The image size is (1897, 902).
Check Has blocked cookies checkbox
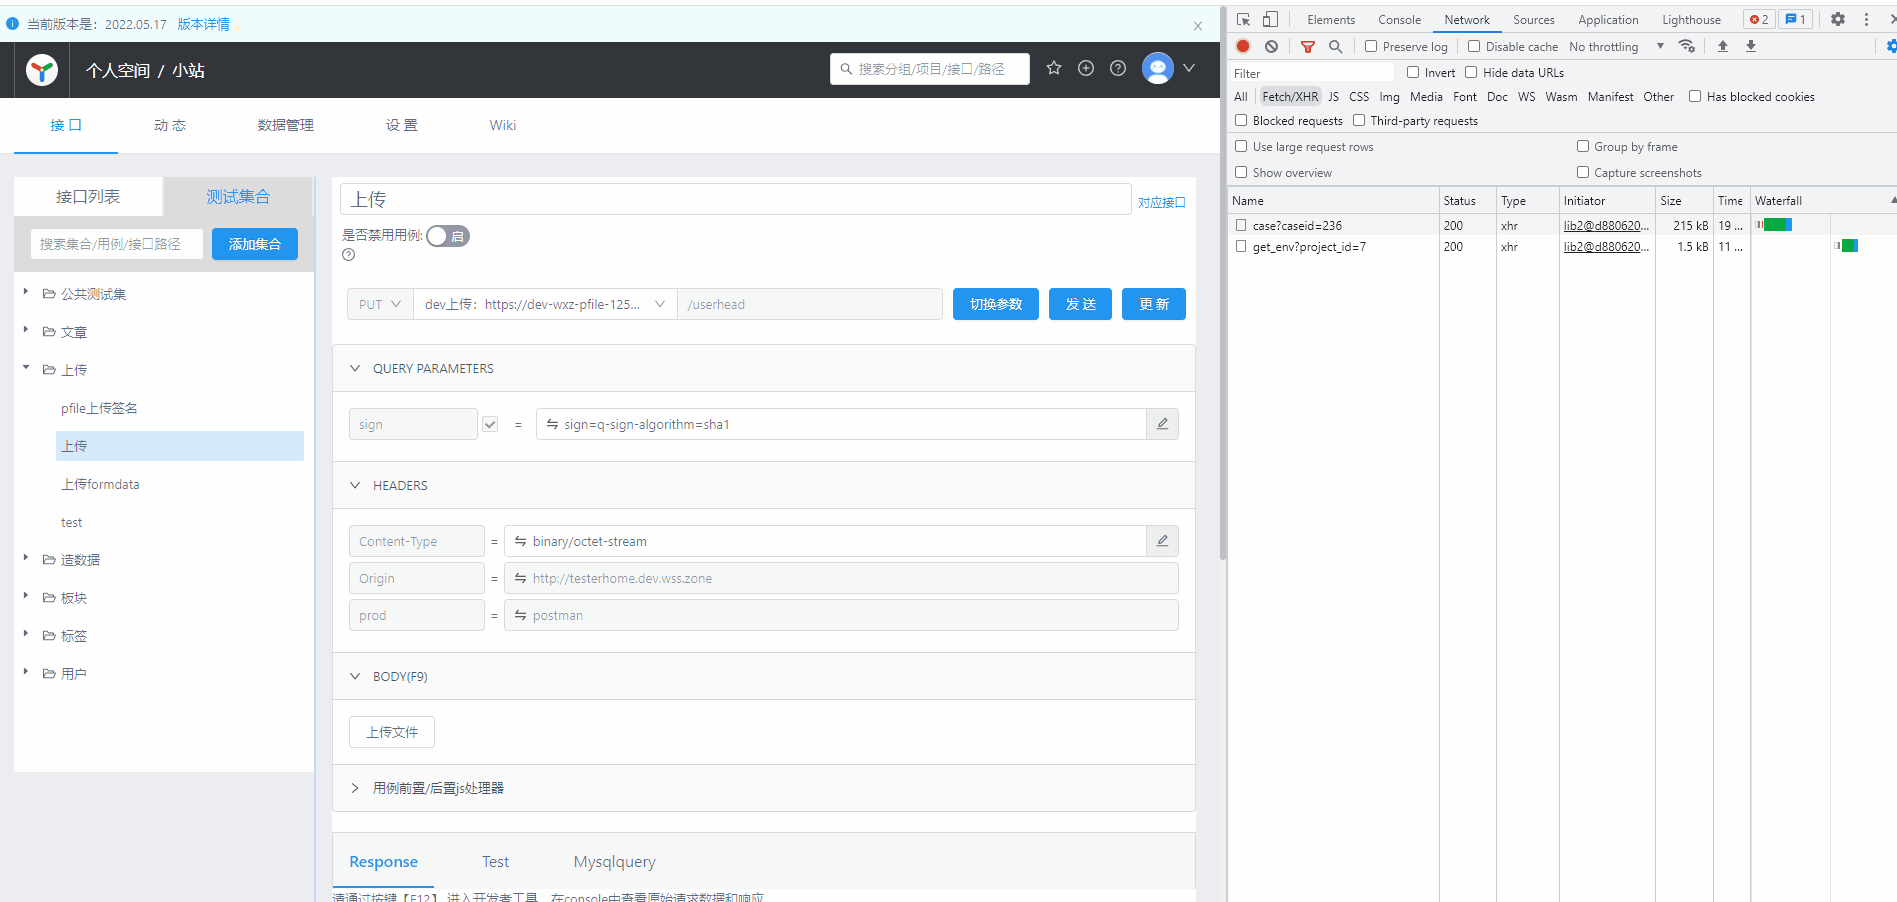click(1695, 96)
